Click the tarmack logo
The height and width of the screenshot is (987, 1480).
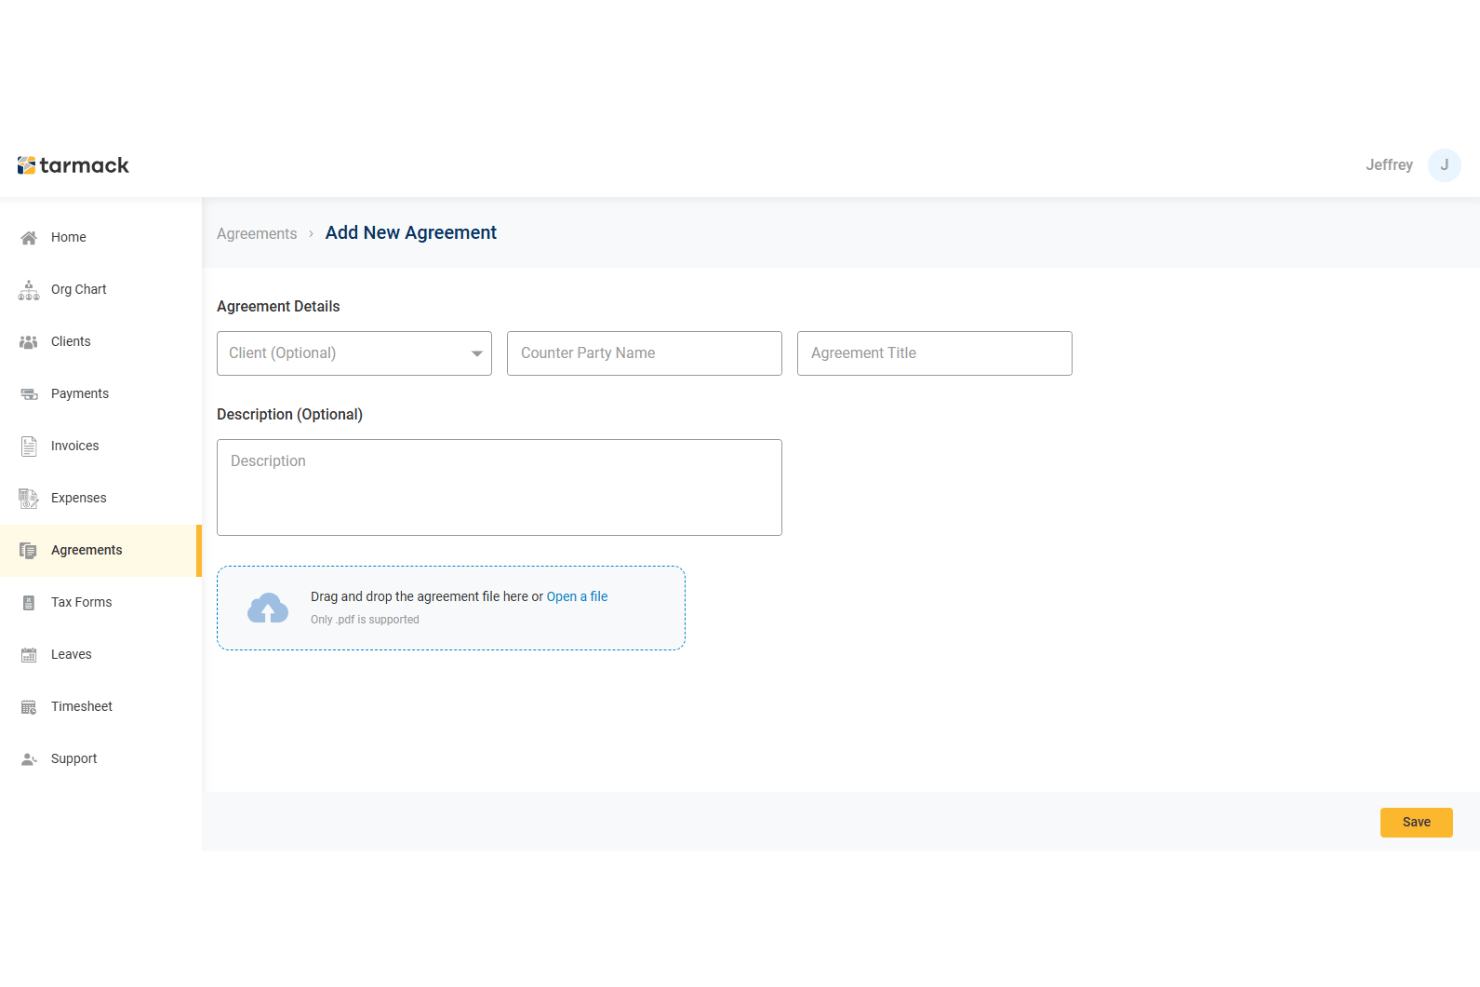(x=73, y=165)
